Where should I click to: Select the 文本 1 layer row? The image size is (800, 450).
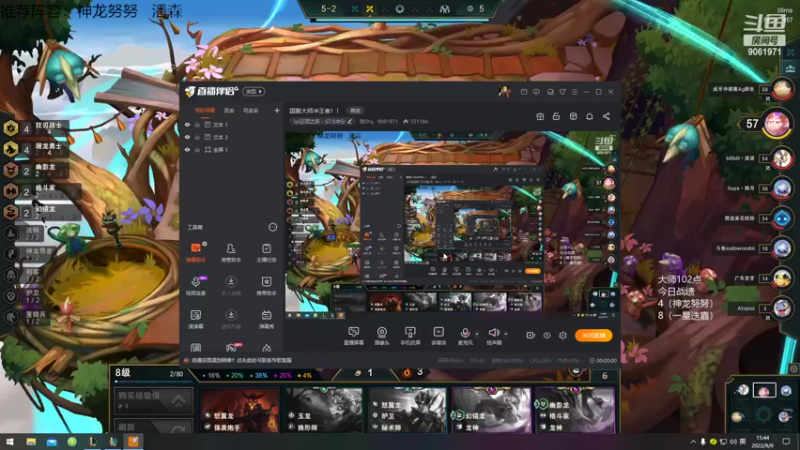232,124
